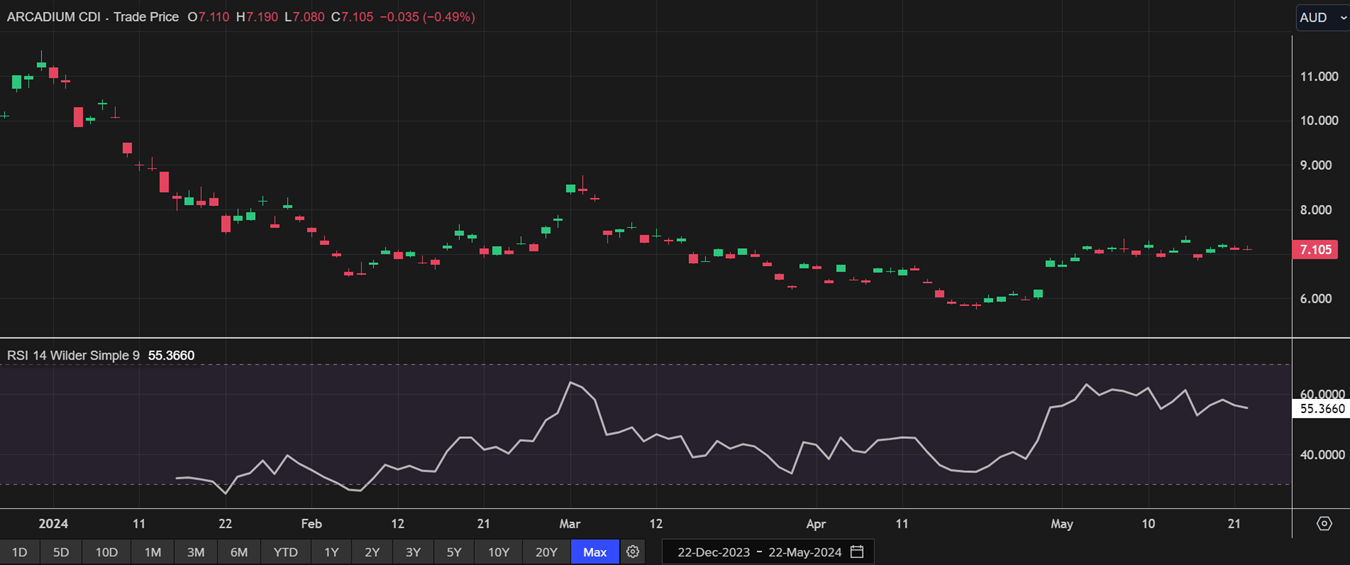Viewport: 1350px width, 565px height.
Task: Click the red 7.105 current price tag
Action: pyautogui.click(x=1315, y=250)
